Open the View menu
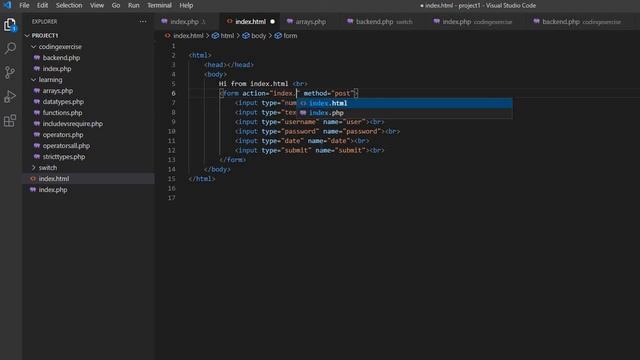This screenshot has width=640, height=360. [x=97, y=5]
